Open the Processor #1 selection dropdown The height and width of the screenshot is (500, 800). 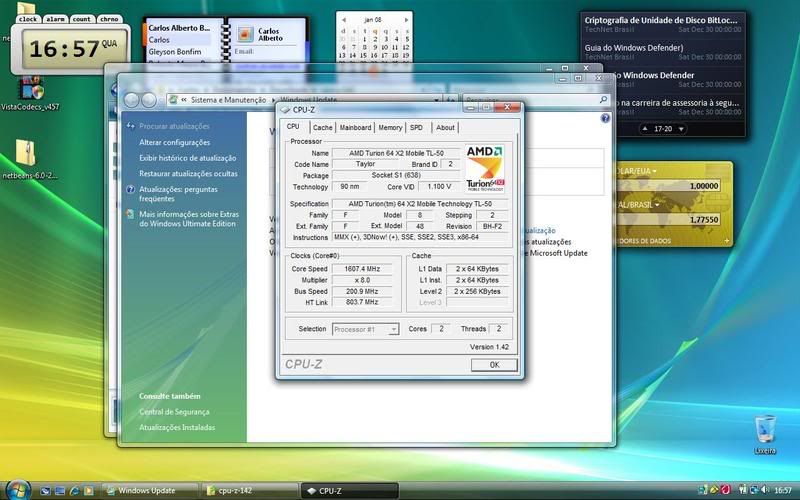coord(365,329)
